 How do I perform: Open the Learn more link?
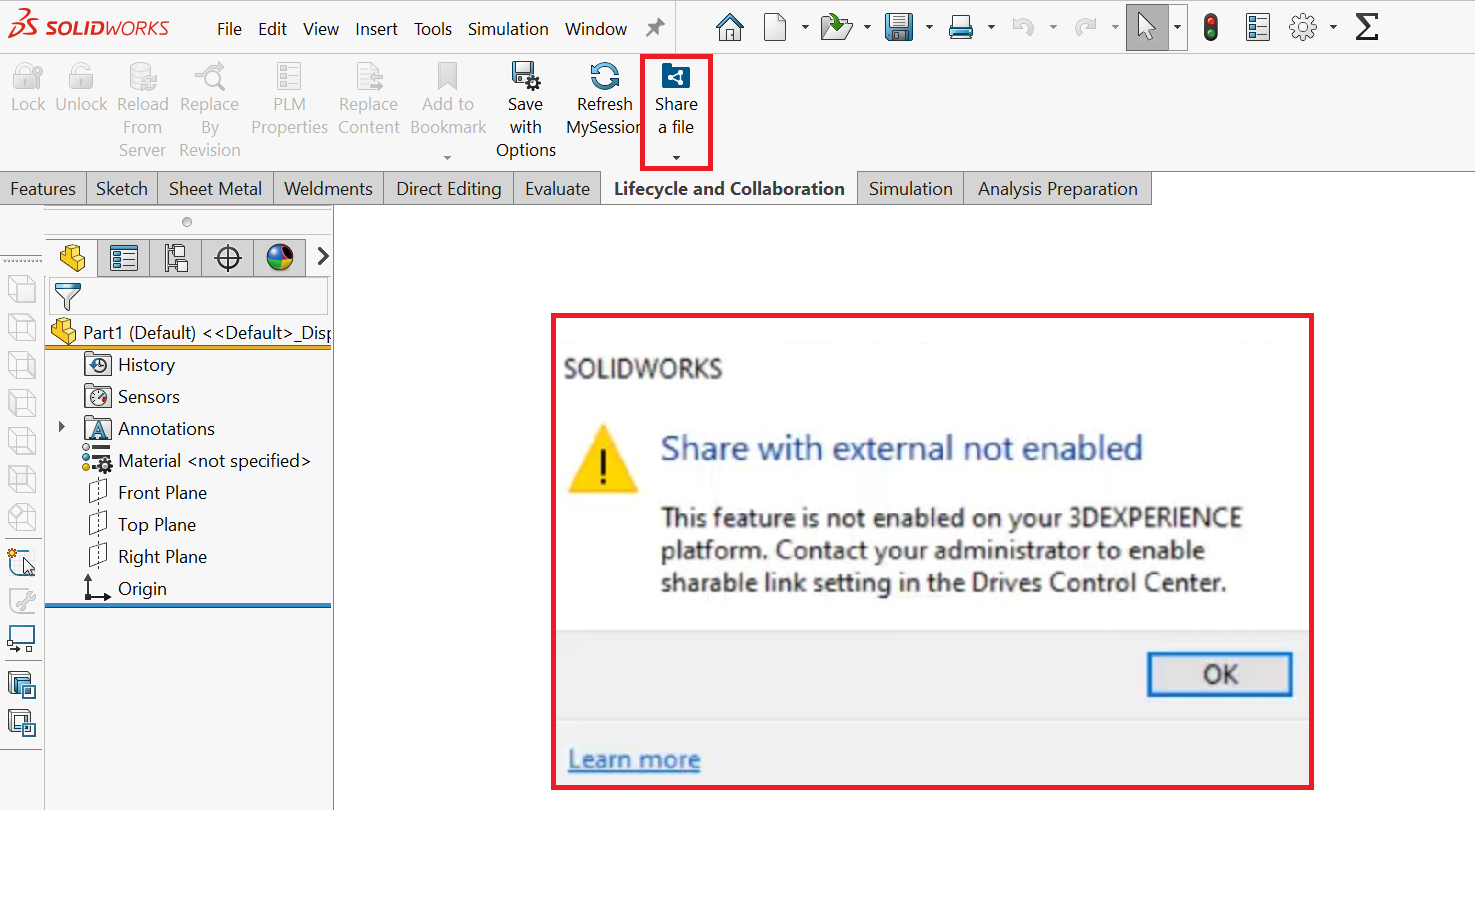pyautogui.click(x=633, y=759)
